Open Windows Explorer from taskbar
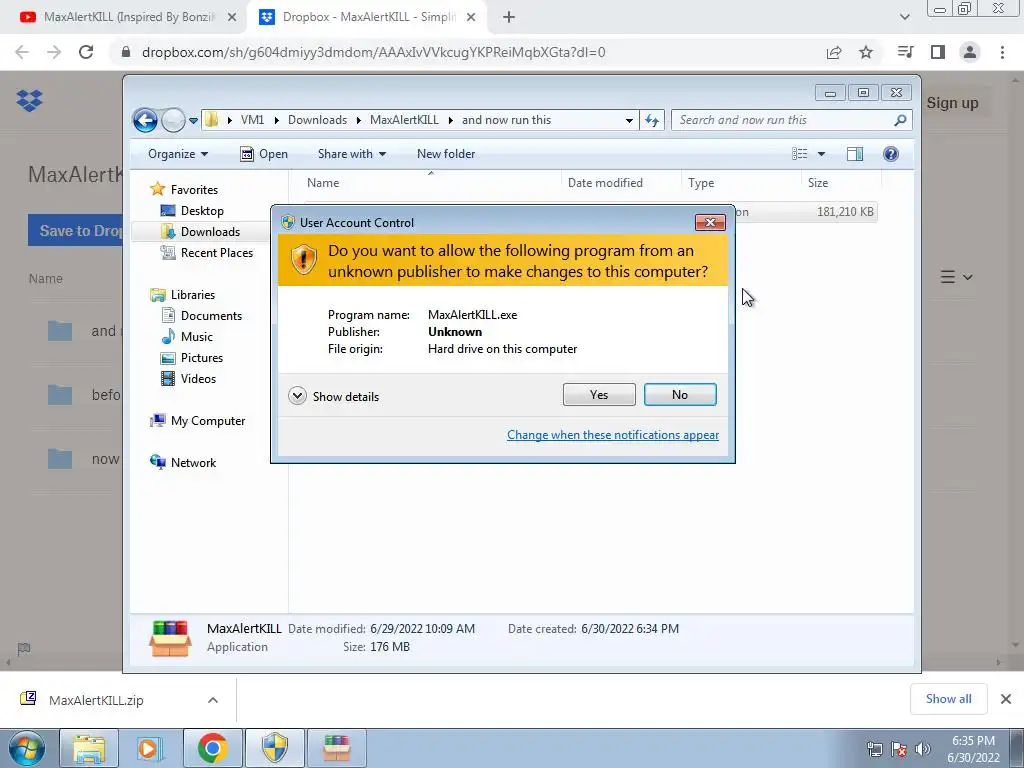Viewport: 1024px width, 768px height. click(89, 748)
